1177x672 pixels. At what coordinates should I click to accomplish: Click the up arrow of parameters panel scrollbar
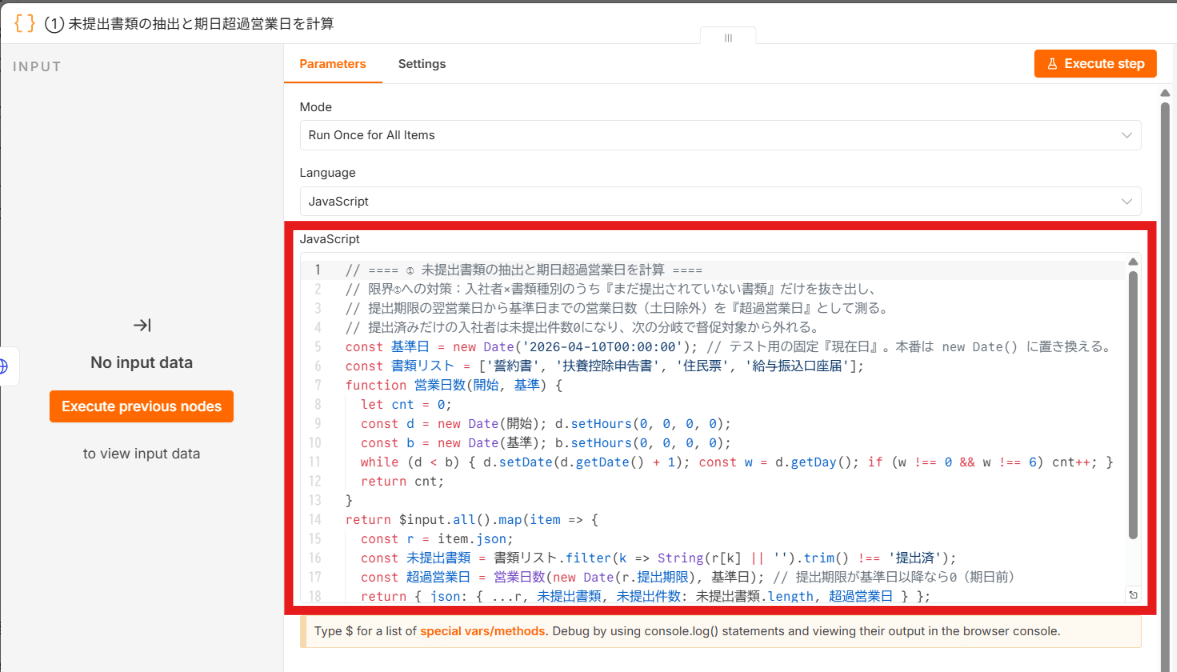[1165, 93]
